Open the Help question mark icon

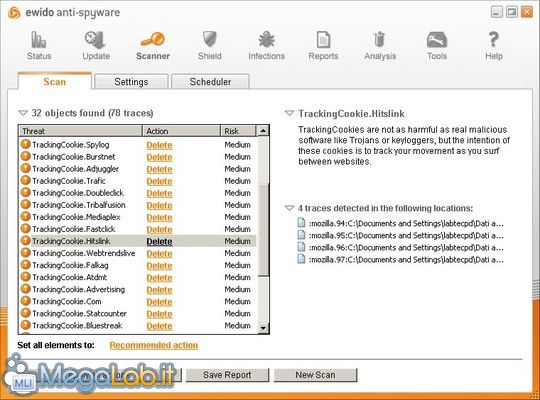[494, 40]
